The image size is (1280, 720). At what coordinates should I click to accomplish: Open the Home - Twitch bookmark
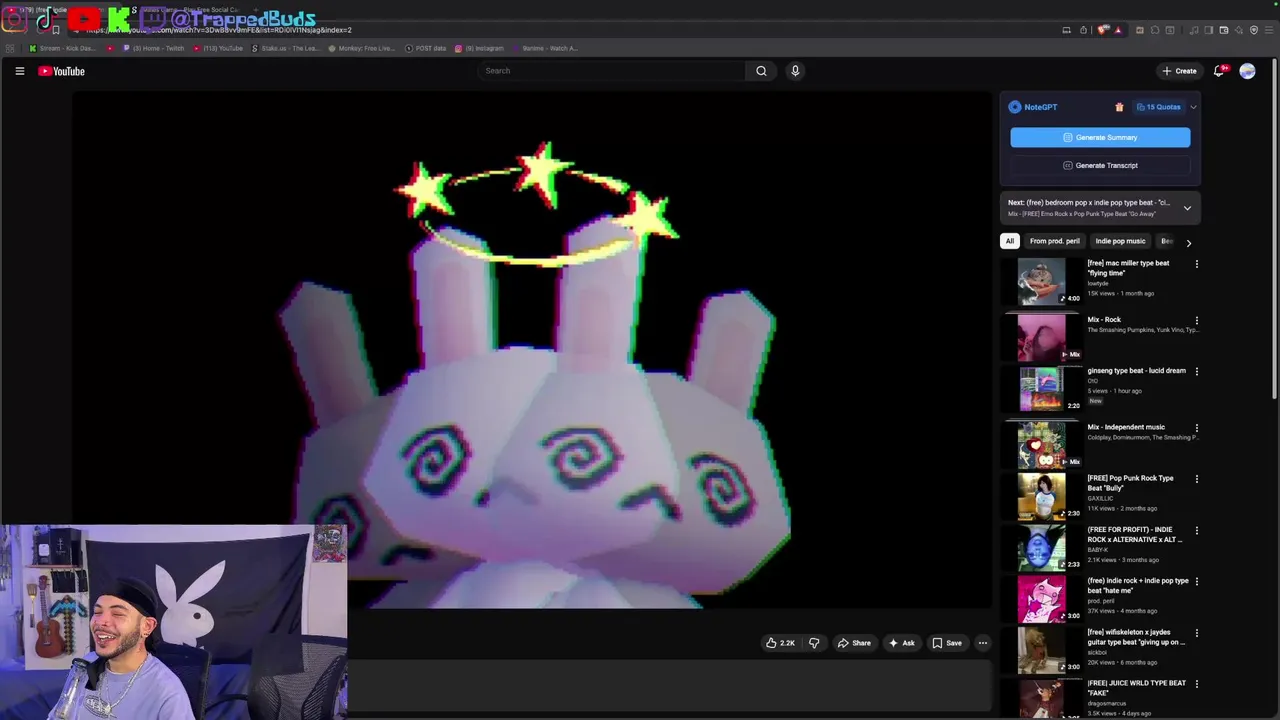tap(154, 48)
